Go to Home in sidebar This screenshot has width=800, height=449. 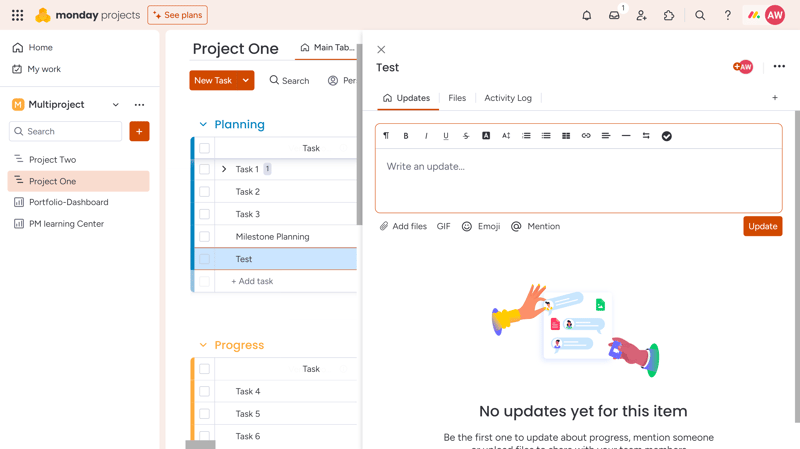33,47
